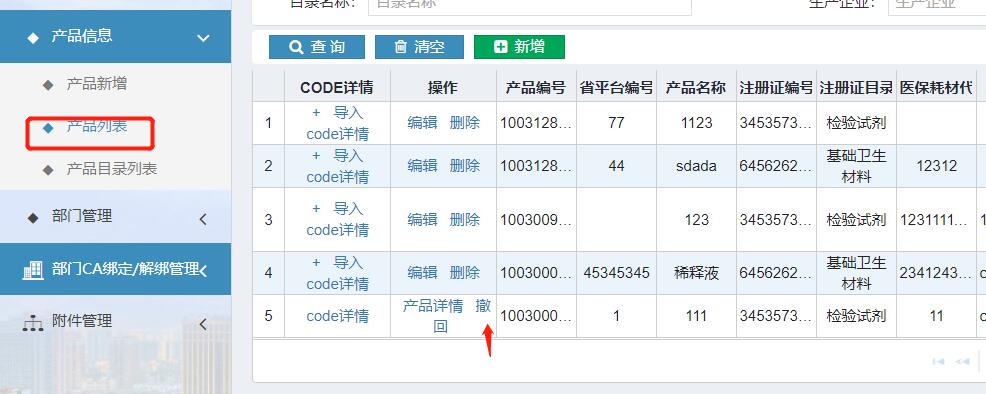Click the trash icon in 清空 button
Image resolution: width=986 pixels, height=394 pixels.
click(x=401, y=47)
